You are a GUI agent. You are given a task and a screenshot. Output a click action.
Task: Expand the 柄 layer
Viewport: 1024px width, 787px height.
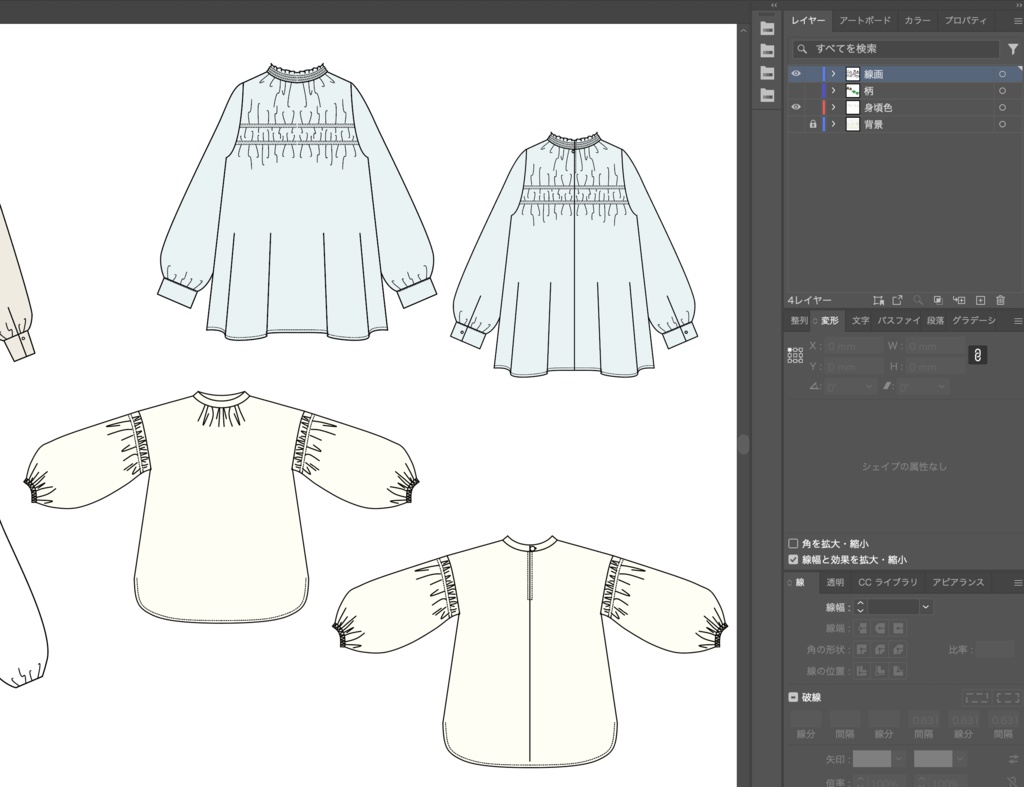(833, 90)
